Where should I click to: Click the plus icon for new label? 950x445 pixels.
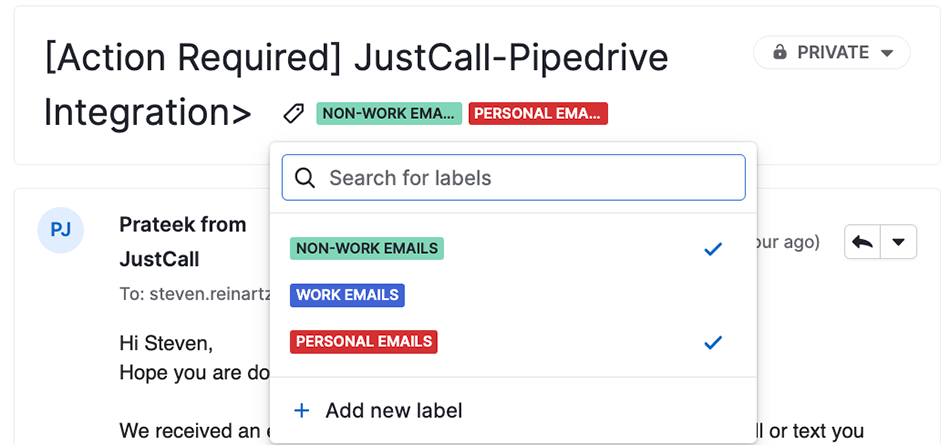[x=301, y=411]
